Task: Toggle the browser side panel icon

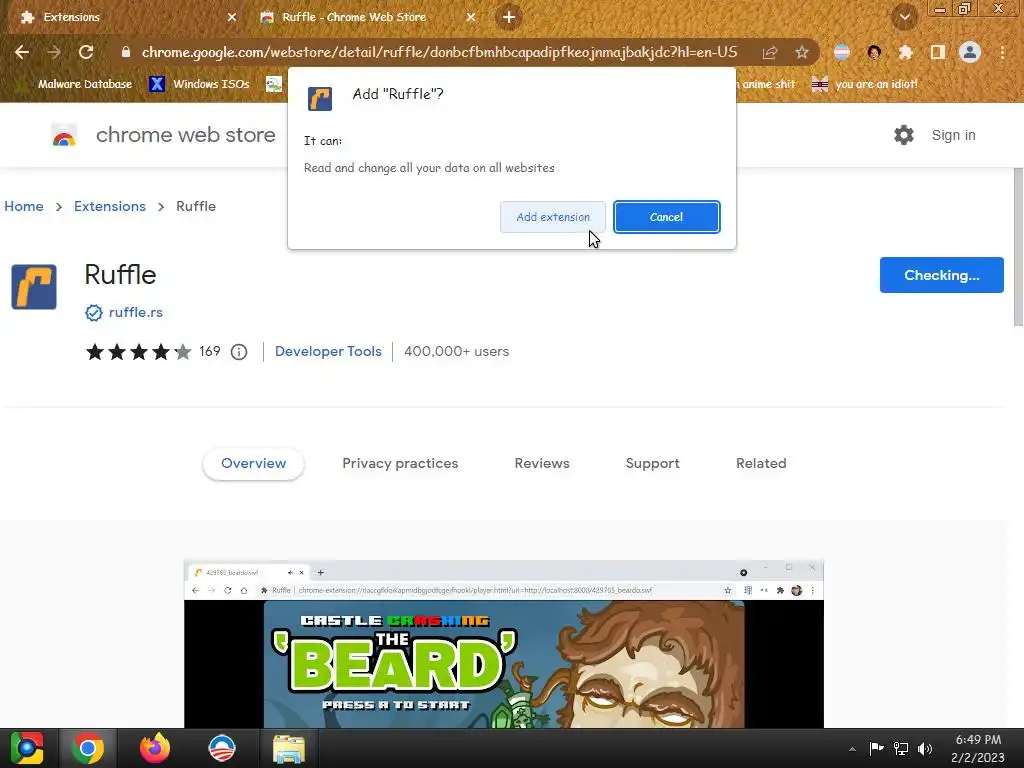Action: pos(938,52)
